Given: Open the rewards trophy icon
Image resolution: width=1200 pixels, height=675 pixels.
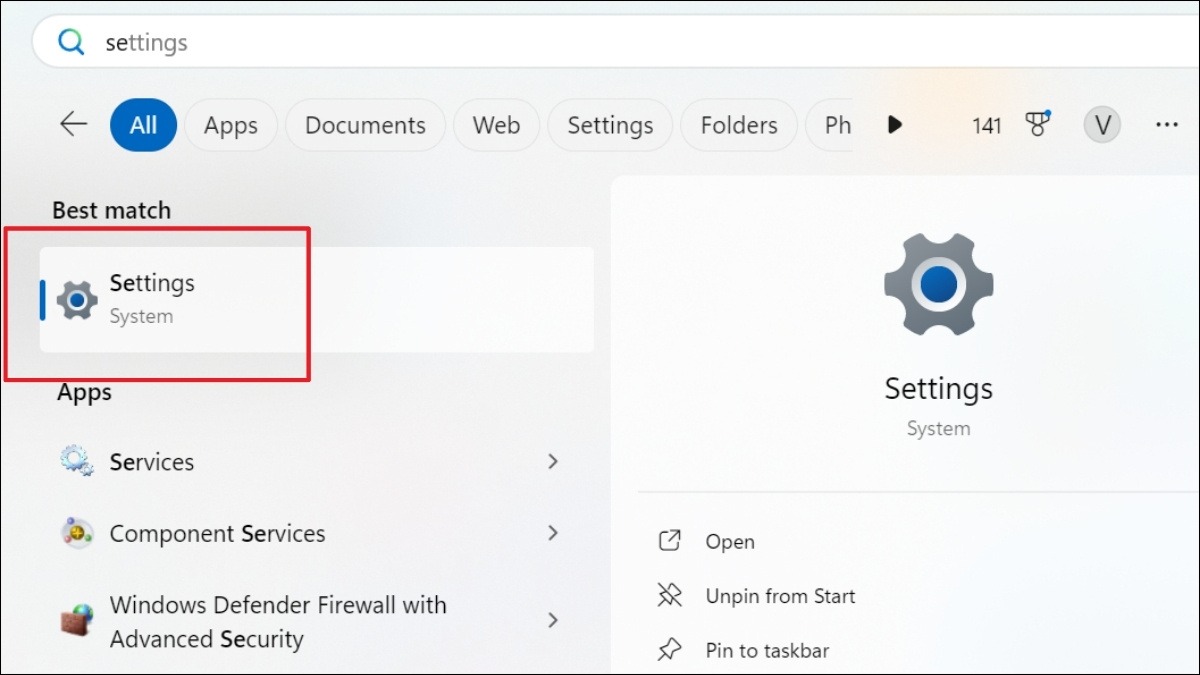Looking at the screenshot, I should click(1037, 124).
